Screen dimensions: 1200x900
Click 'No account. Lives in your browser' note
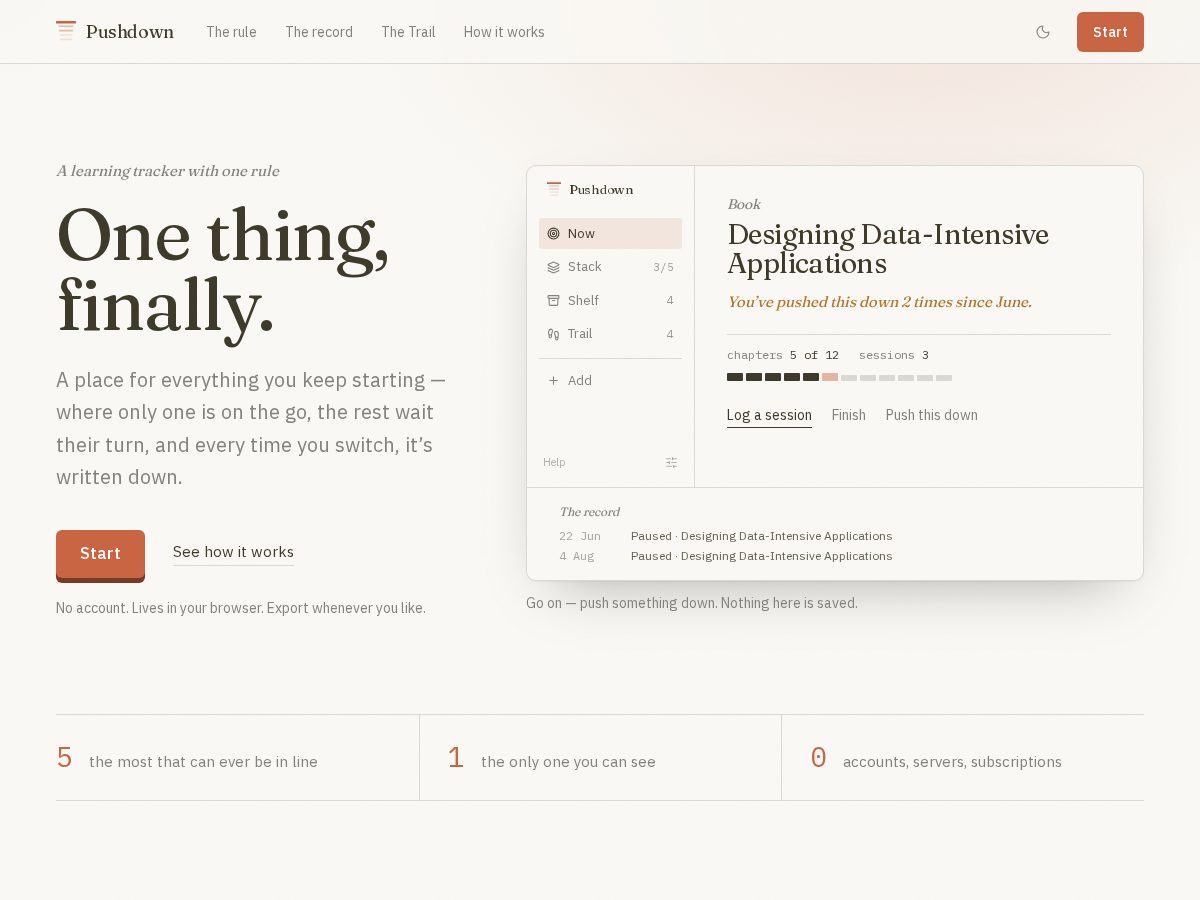pos(241,608)
